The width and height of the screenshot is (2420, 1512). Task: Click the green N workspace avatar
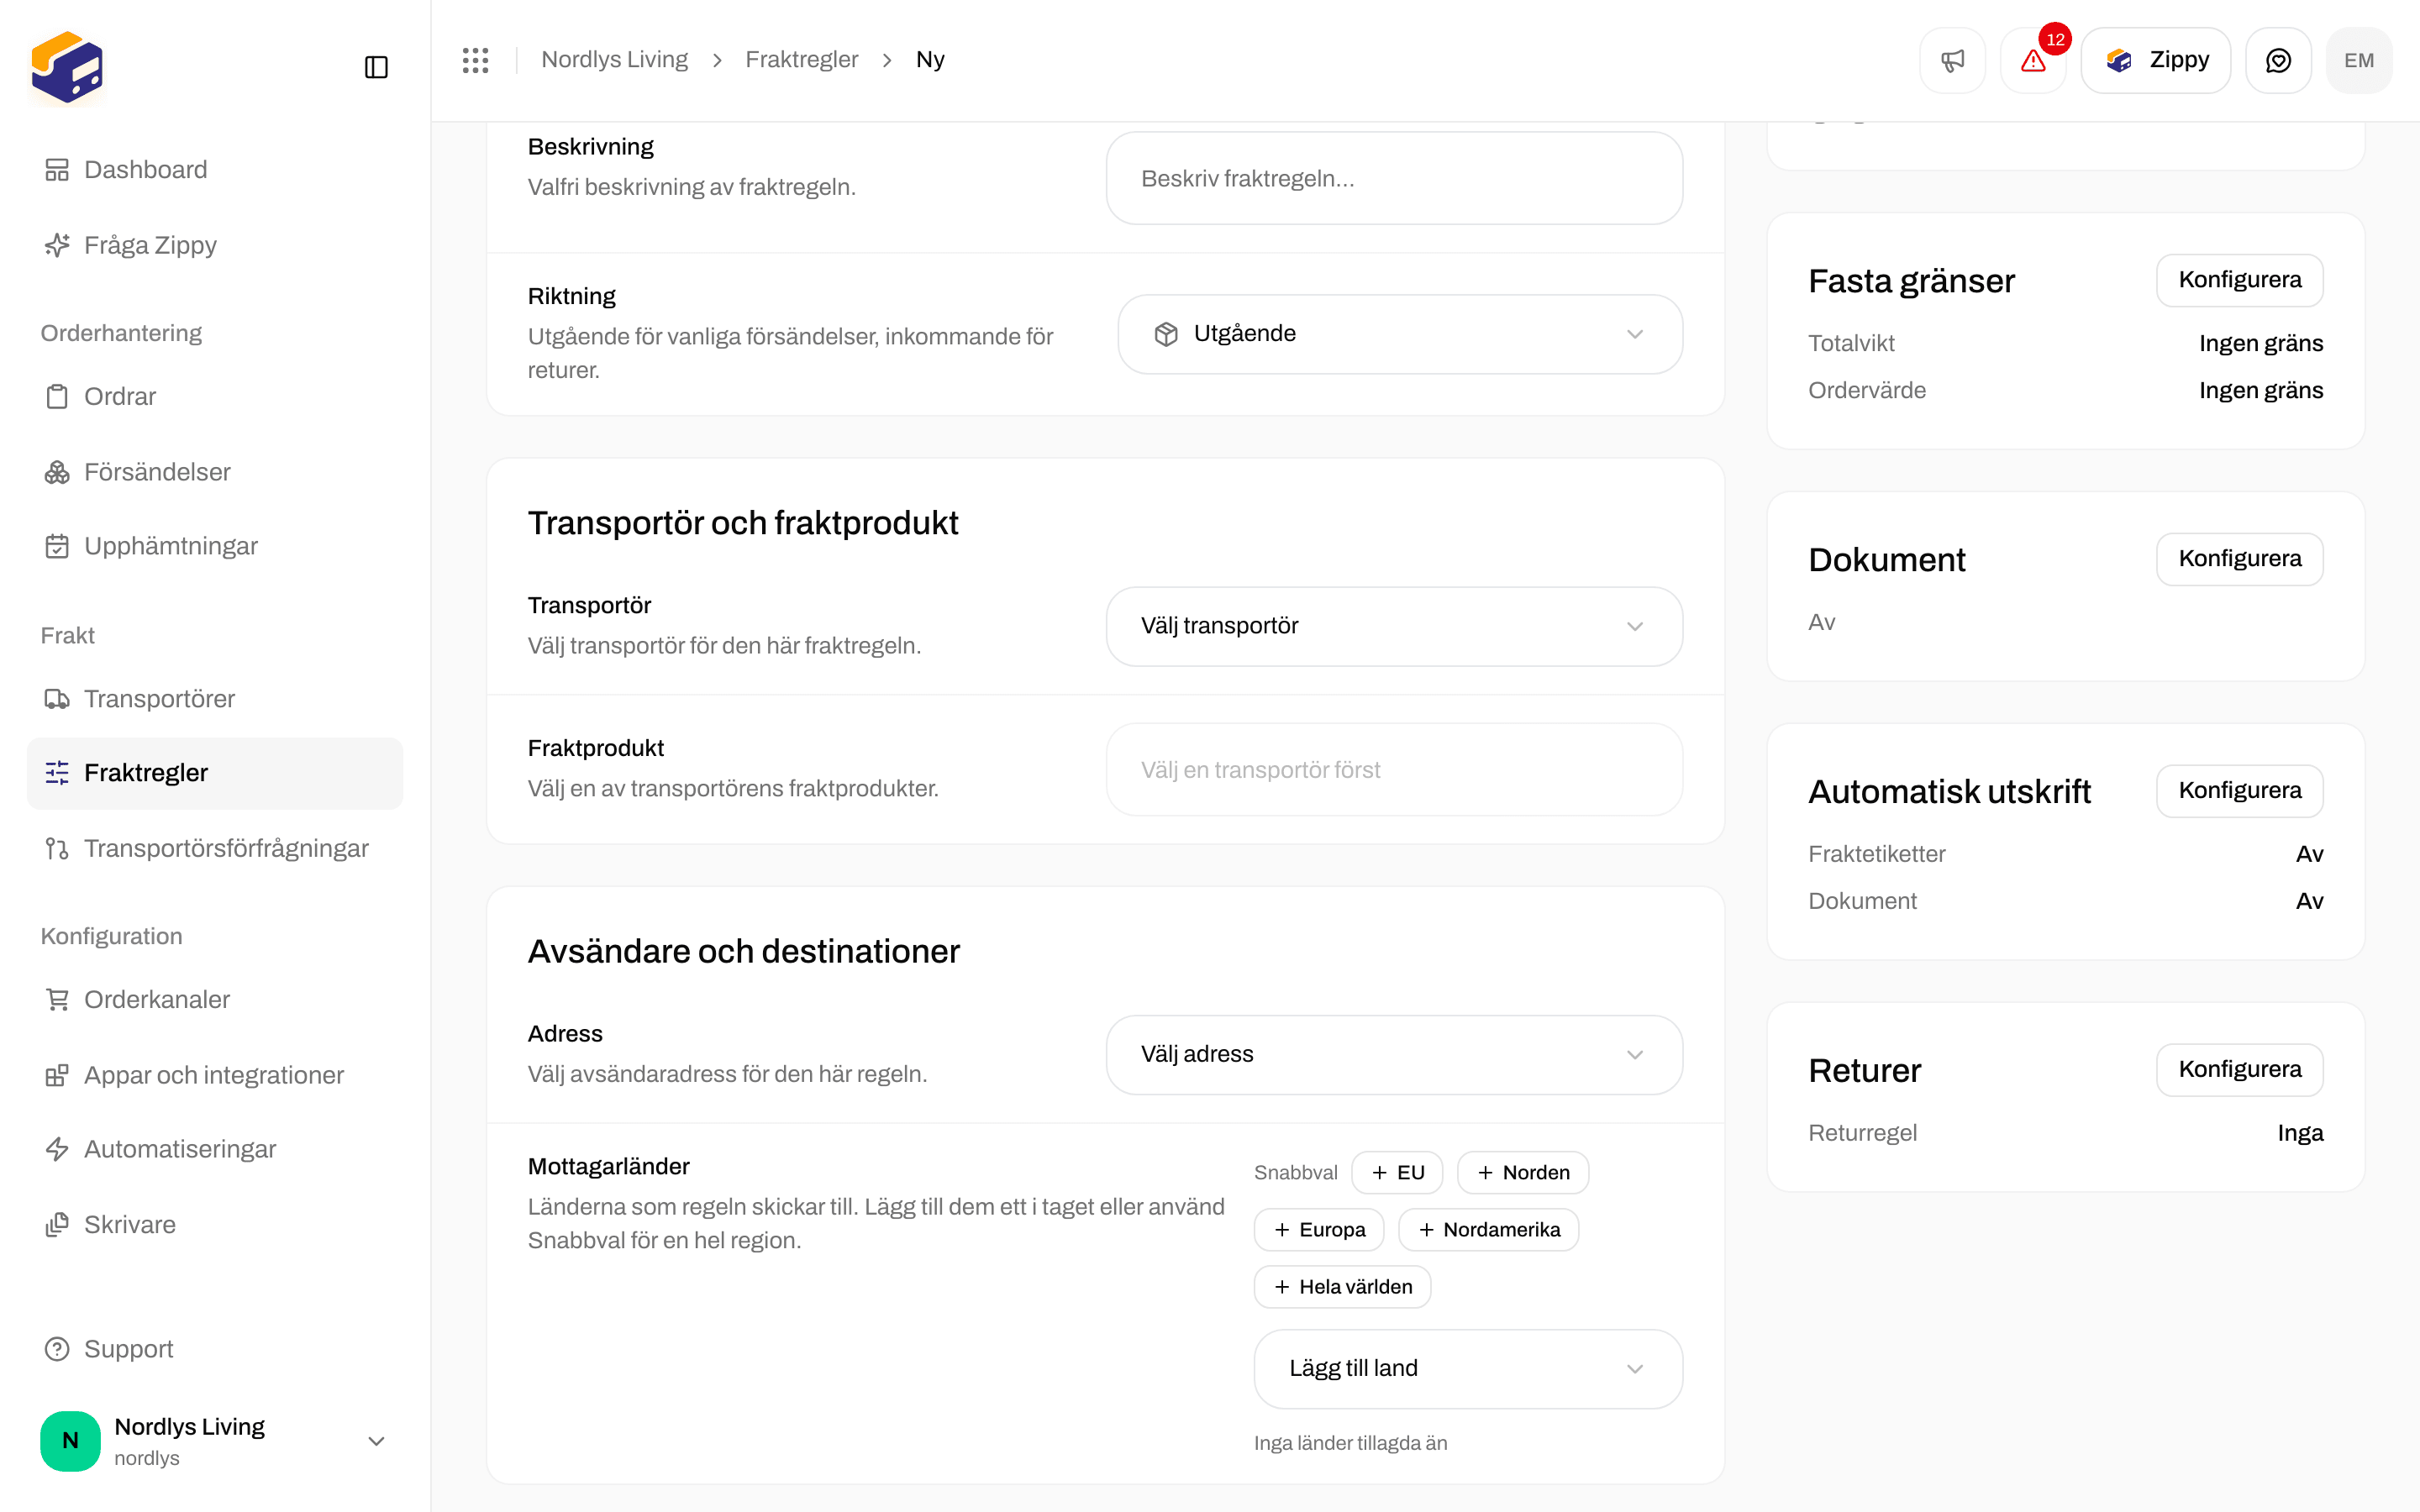[70, 1441]
